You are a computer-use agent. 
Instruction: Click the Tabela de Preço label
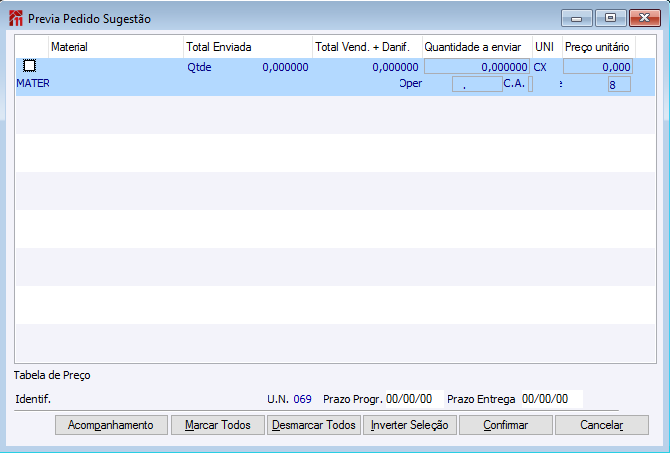coord(52,375)
